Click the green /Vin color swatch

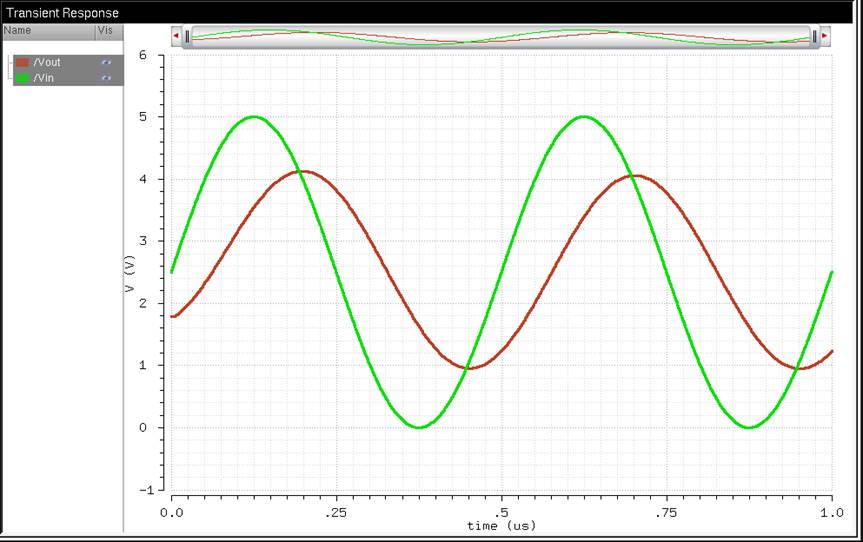click(22, 77)
